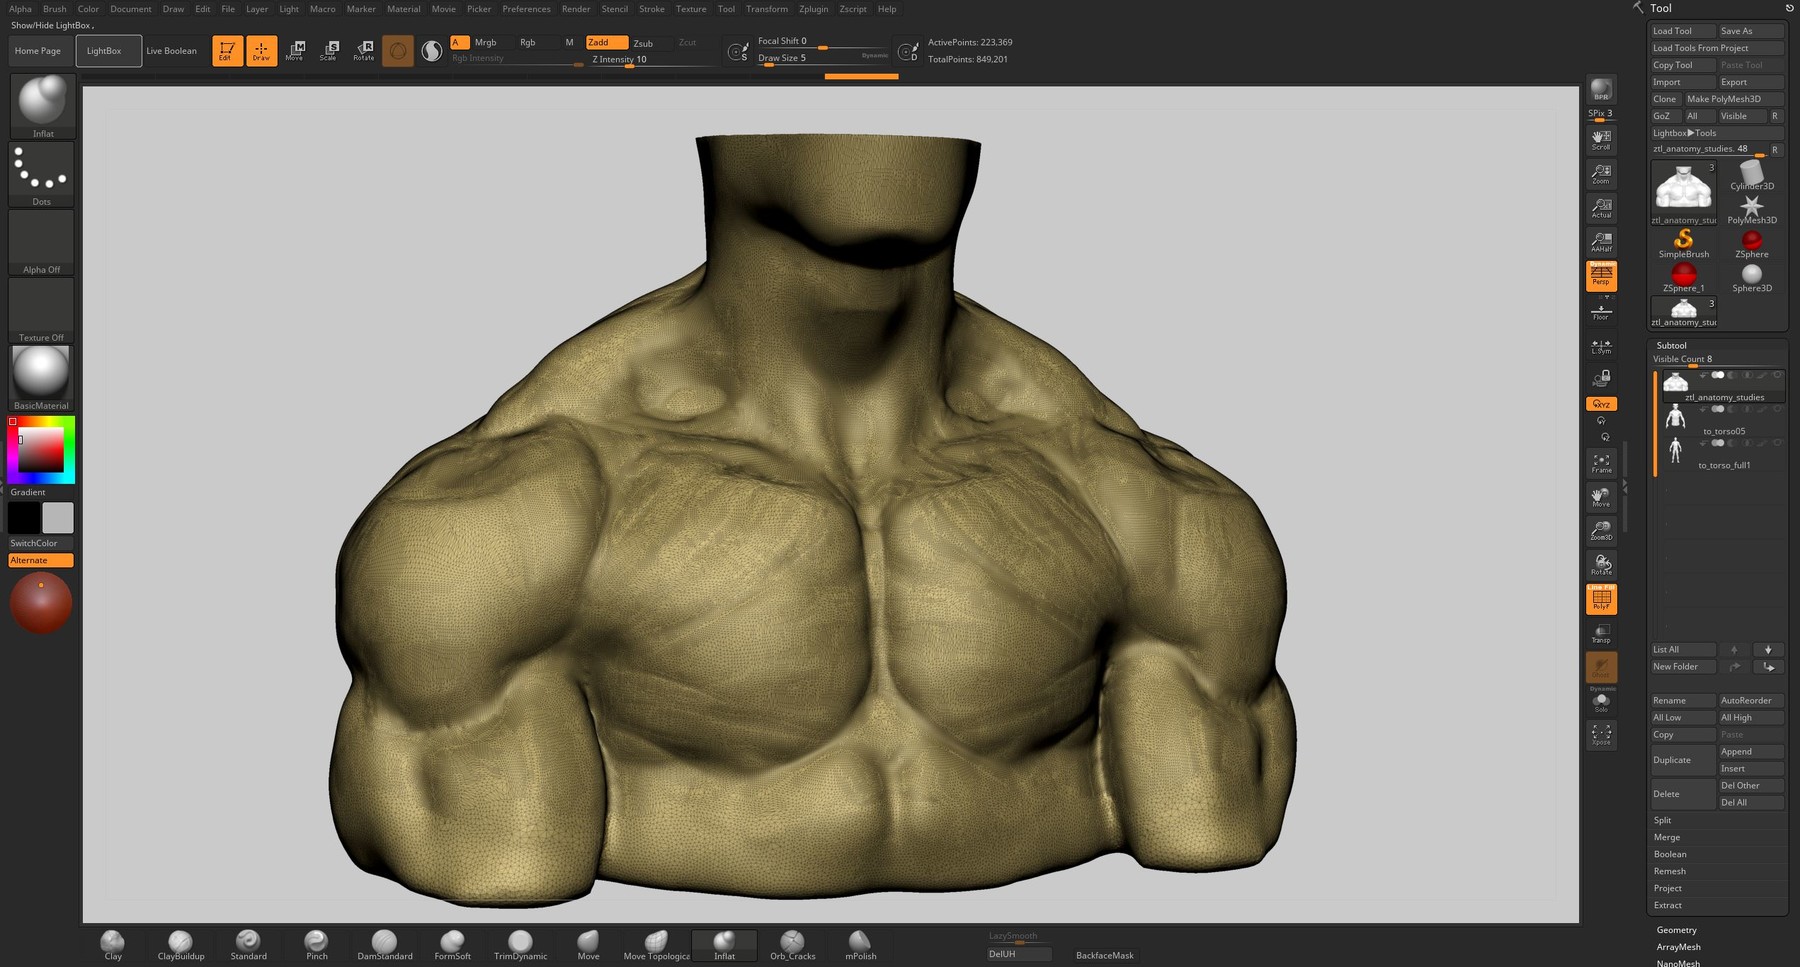Image resolution: width=1800 pixels, height=967 pixels.
Task: Activate the Pinch brush
Action: point(316,941)
